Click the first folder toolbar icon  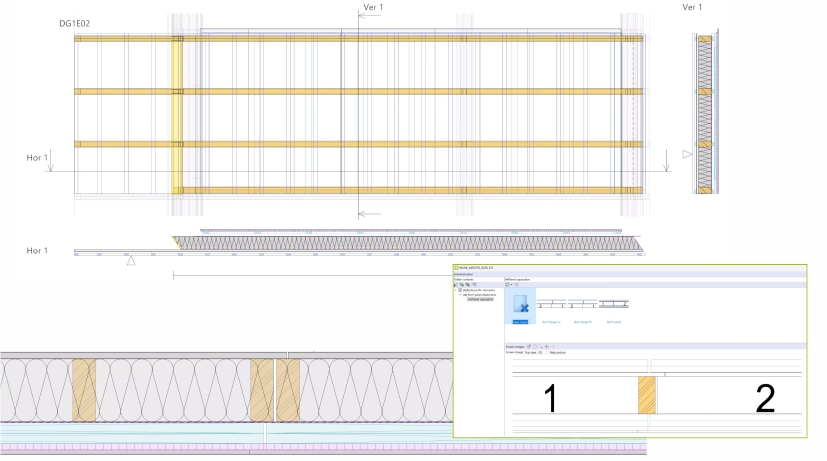click(457, 284)
